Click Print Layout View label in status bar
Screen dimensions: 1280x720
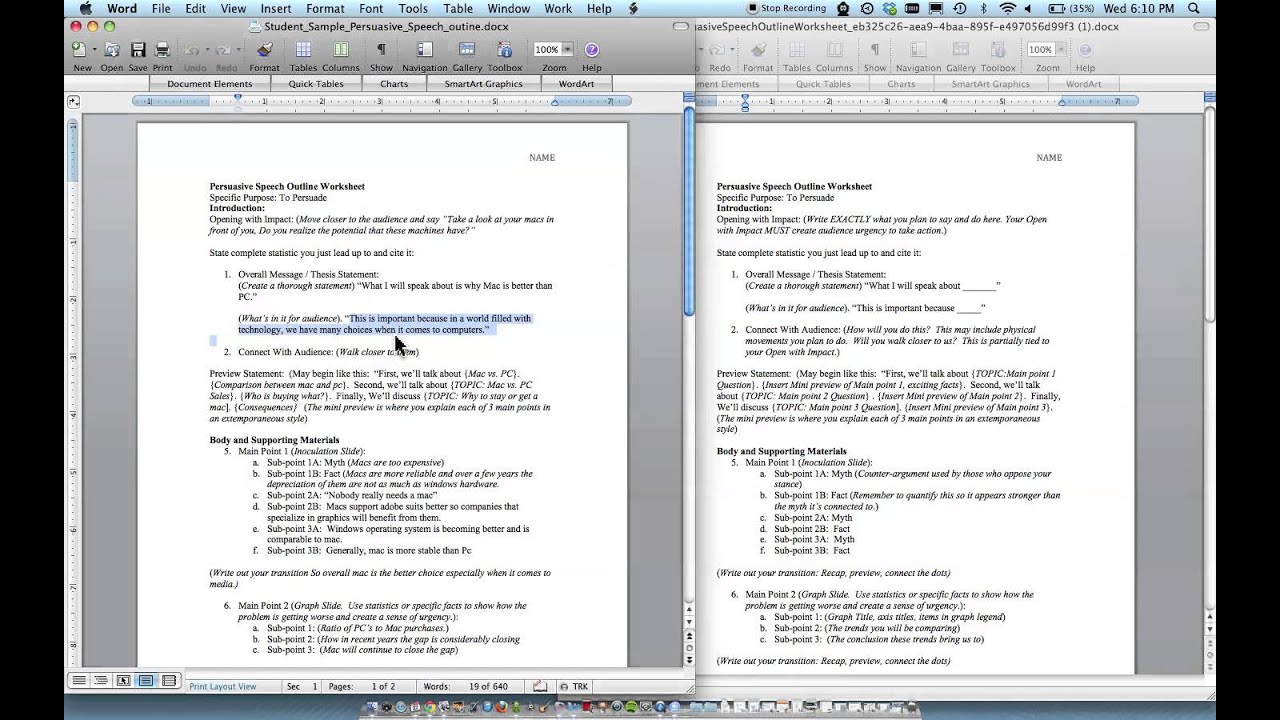(x=222, y=687)
